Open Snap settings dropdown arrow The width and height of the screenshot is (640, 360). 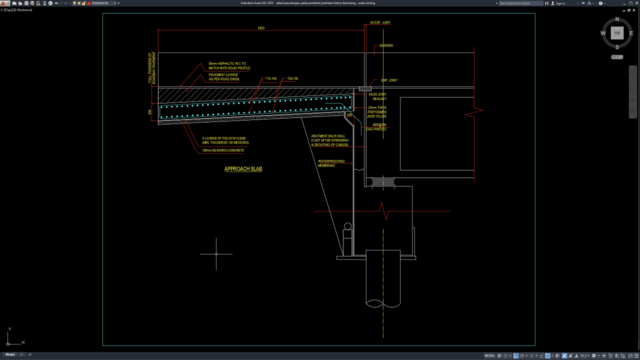tap(510, 356)
